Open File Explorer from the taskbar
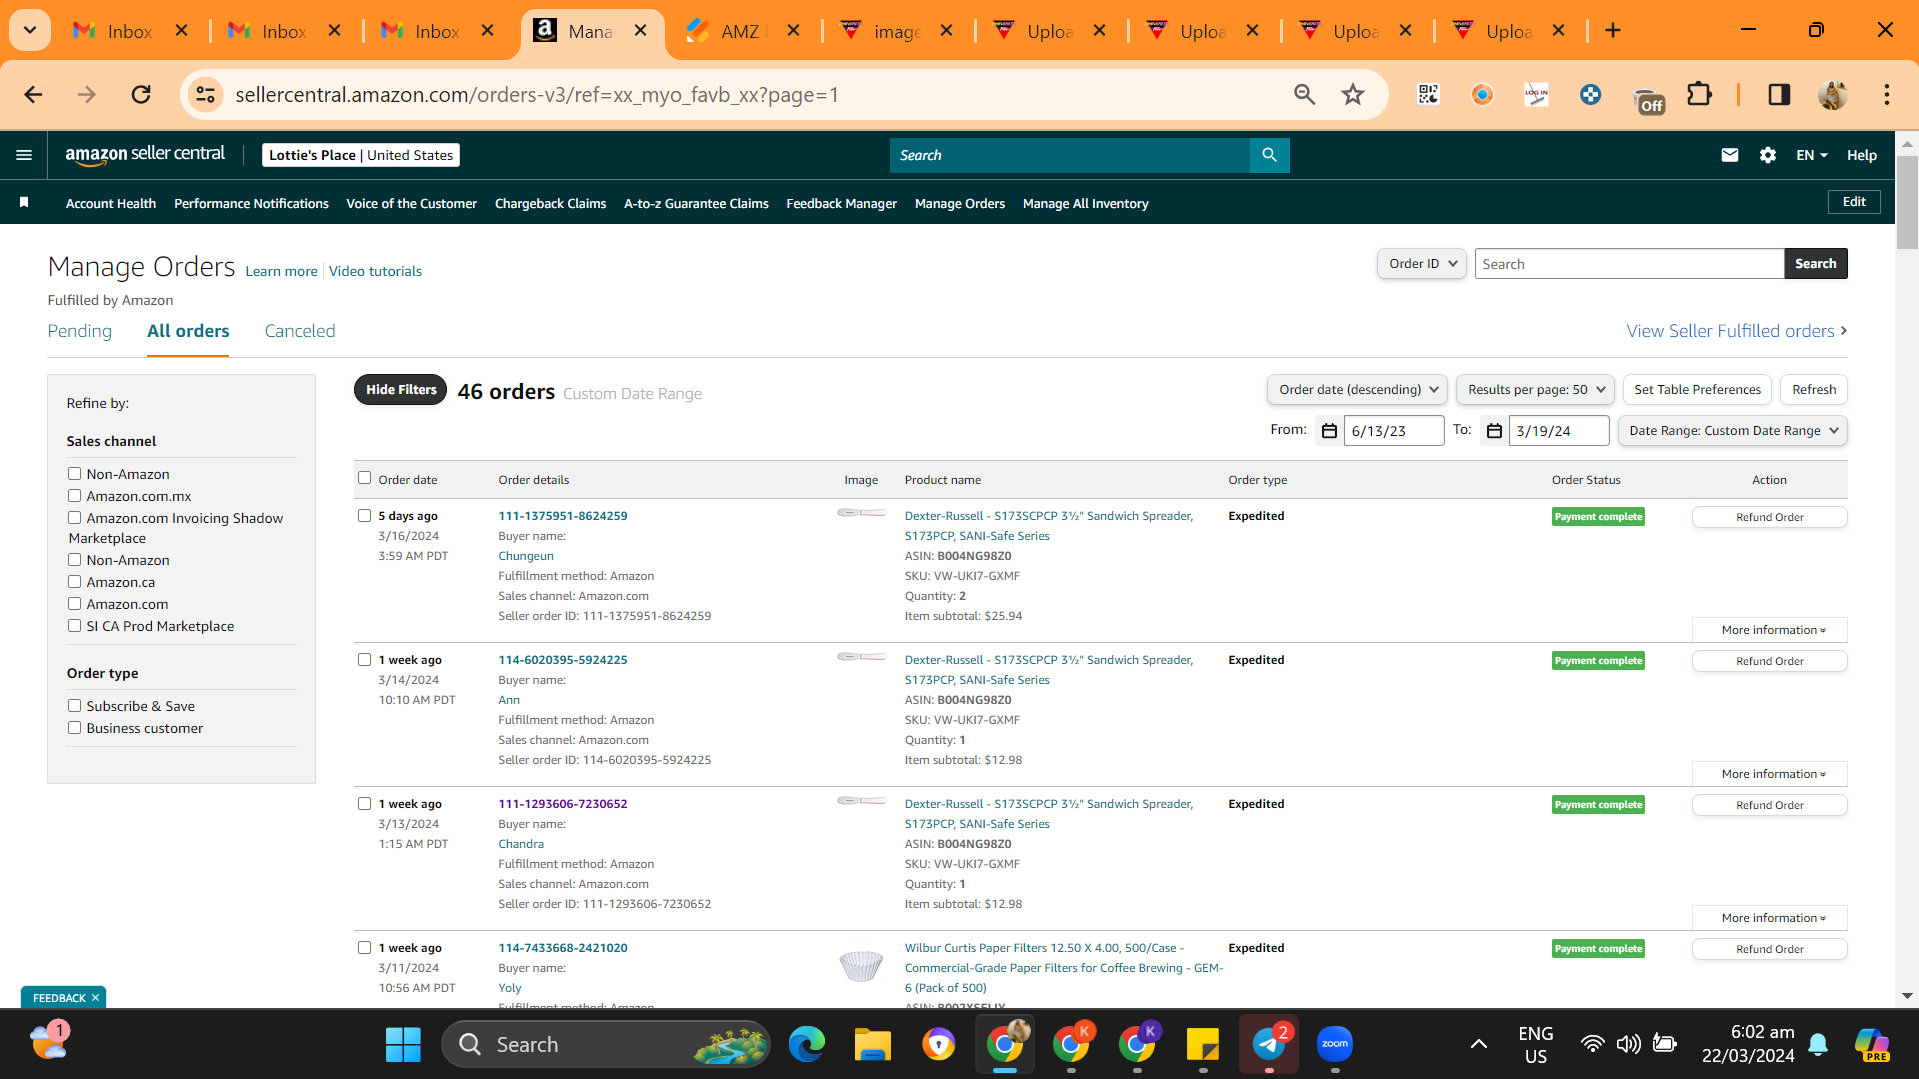Image resolution: width=1919 pixels, height=1079 pixels. coord(872,1045)
